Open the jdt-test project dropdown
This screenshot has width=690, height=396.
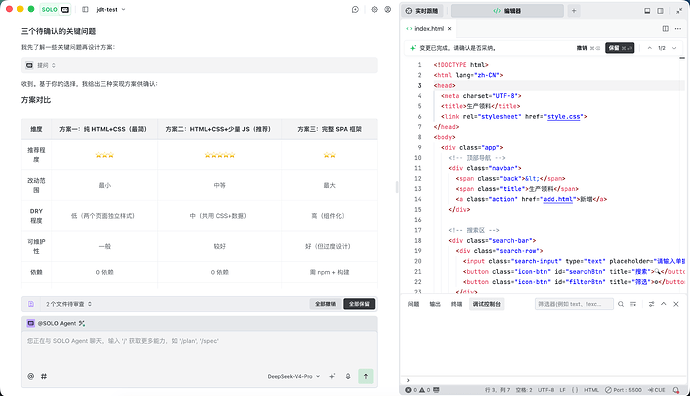pyautogui.click(x=111, y=9)
